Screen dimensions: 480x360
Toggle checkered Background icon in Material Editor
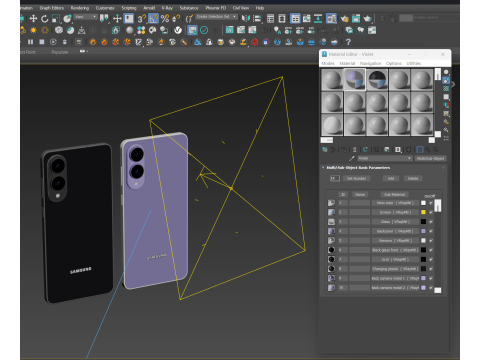point(446,89)
